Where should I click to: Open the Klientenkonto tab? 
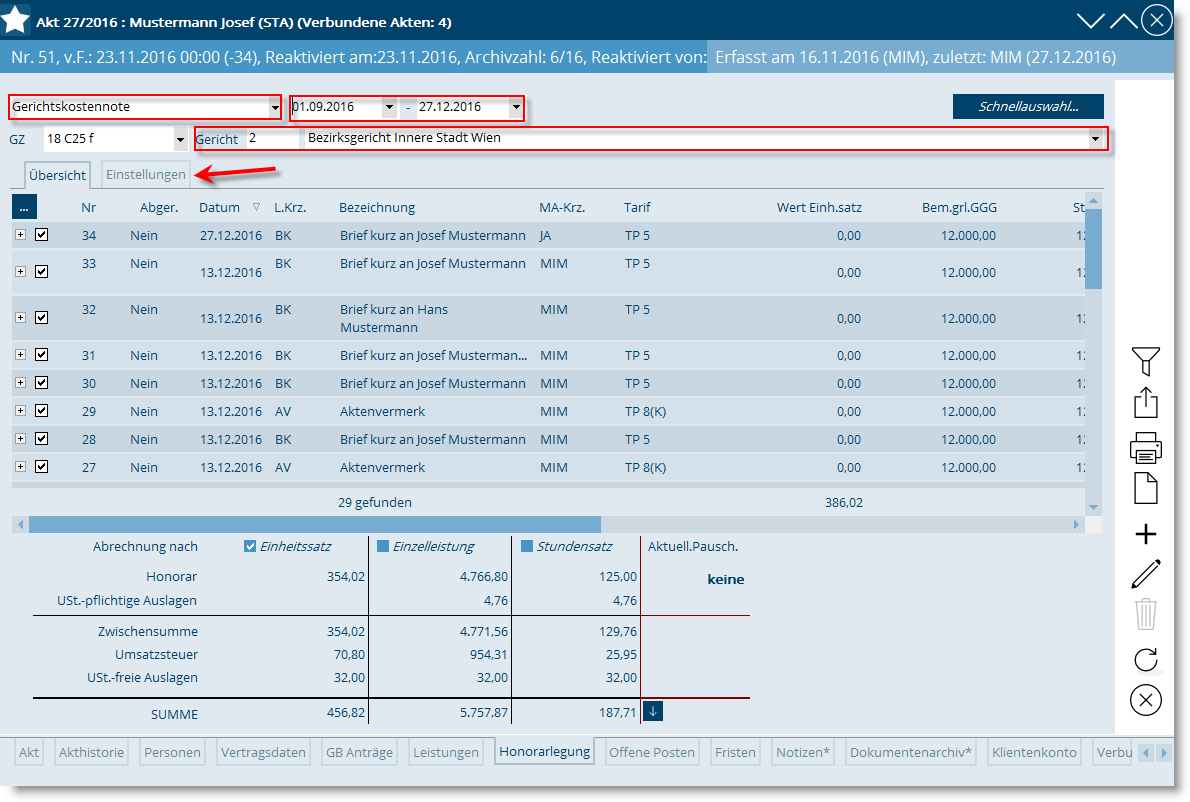click(x=1034, y=753)
